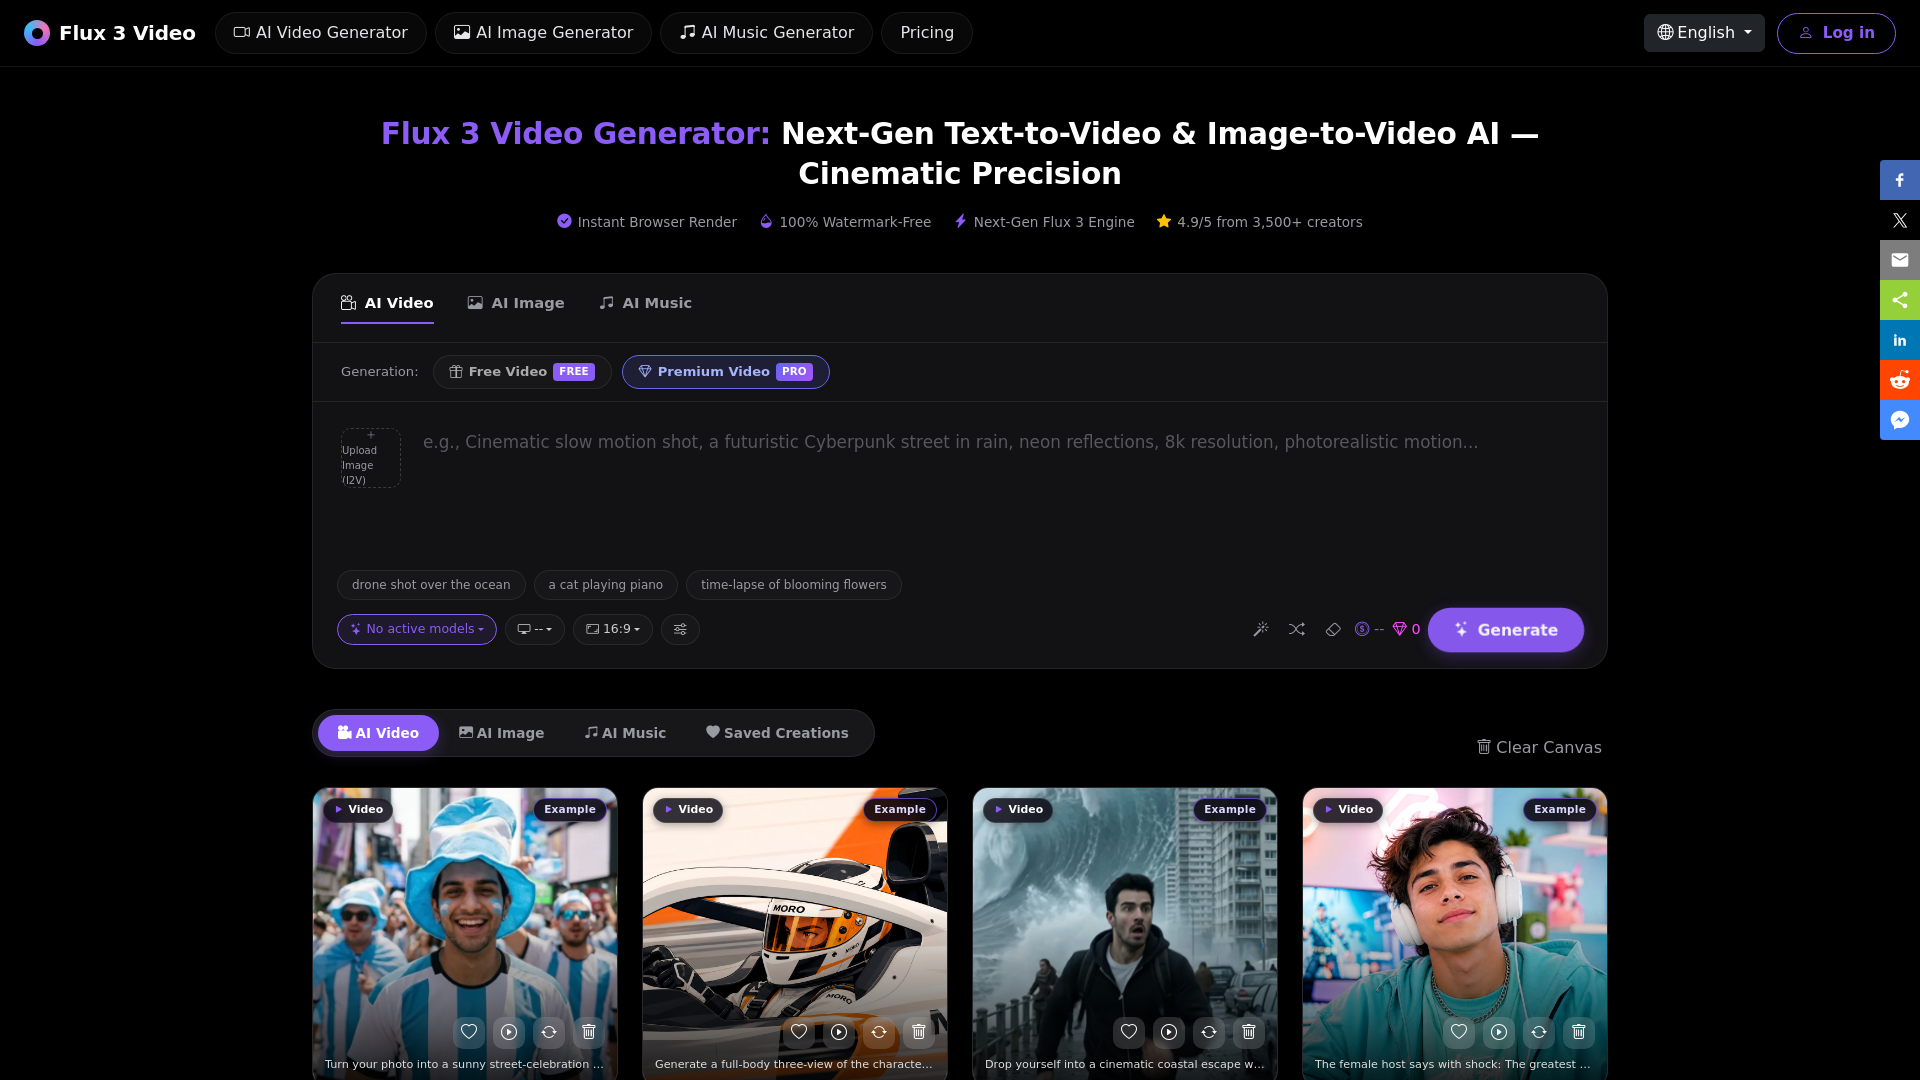Image resolution: width=1920 pixels, height=1080 pixels.
Task: Open the No active models dropdown
Action: [417, 629]
